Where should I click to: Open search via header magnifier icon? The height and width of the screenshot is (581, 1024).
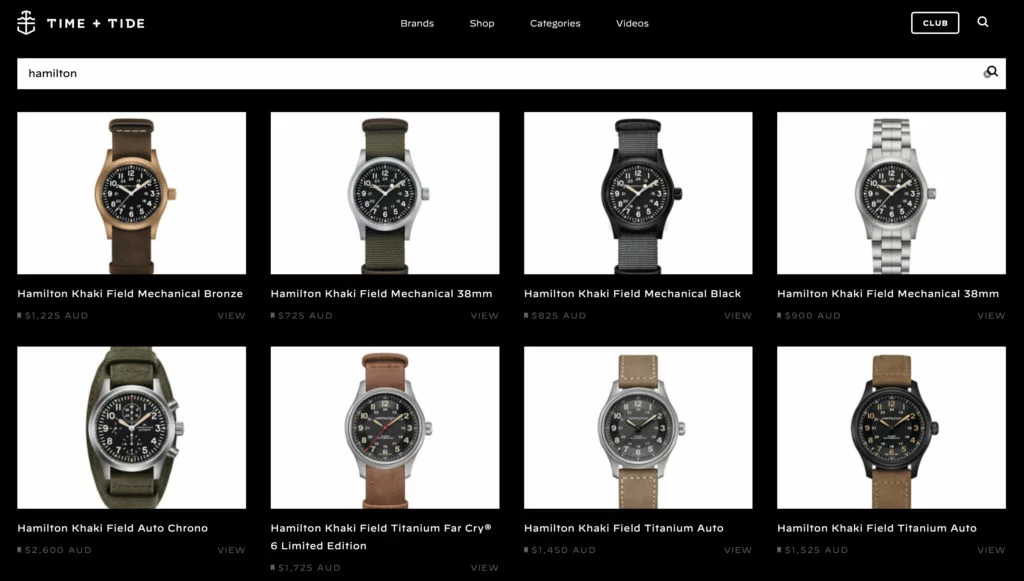tap(983, 22)
